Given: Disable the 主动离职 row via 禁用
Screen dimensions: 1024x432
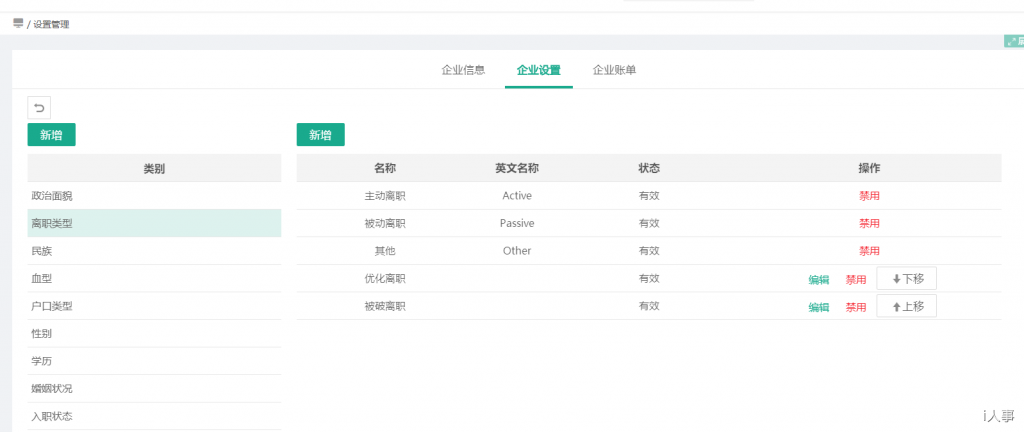Looking at the screenshot, I should coord(869,196).
